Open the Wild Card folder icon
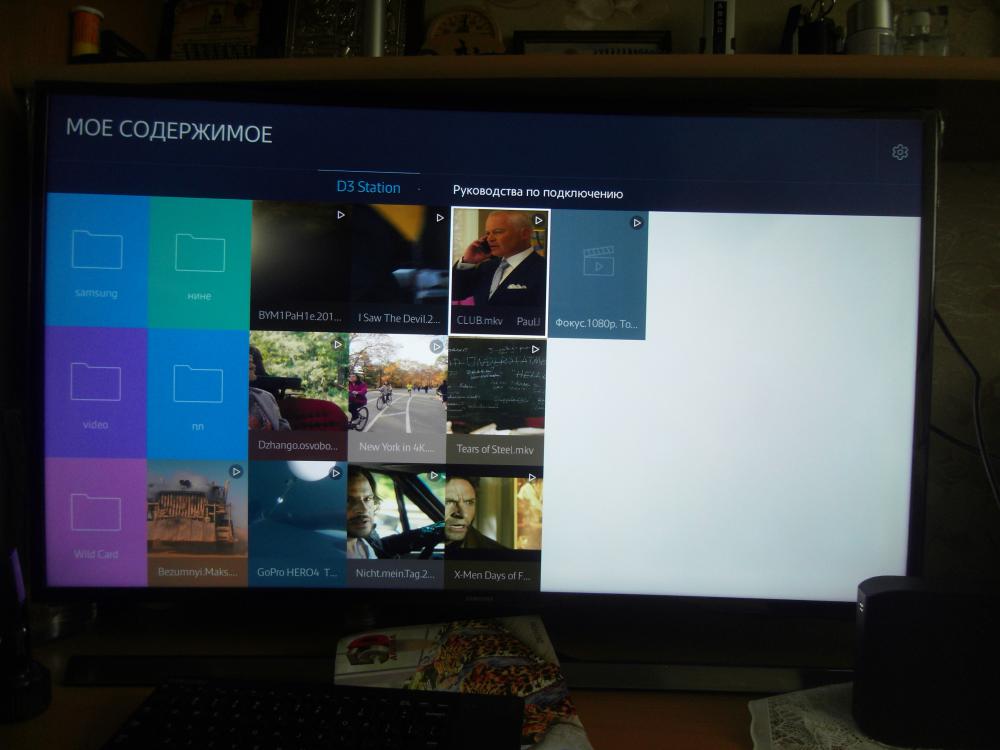The height and width of the screenshot is (750, 1000). click(x=96, y=512)
